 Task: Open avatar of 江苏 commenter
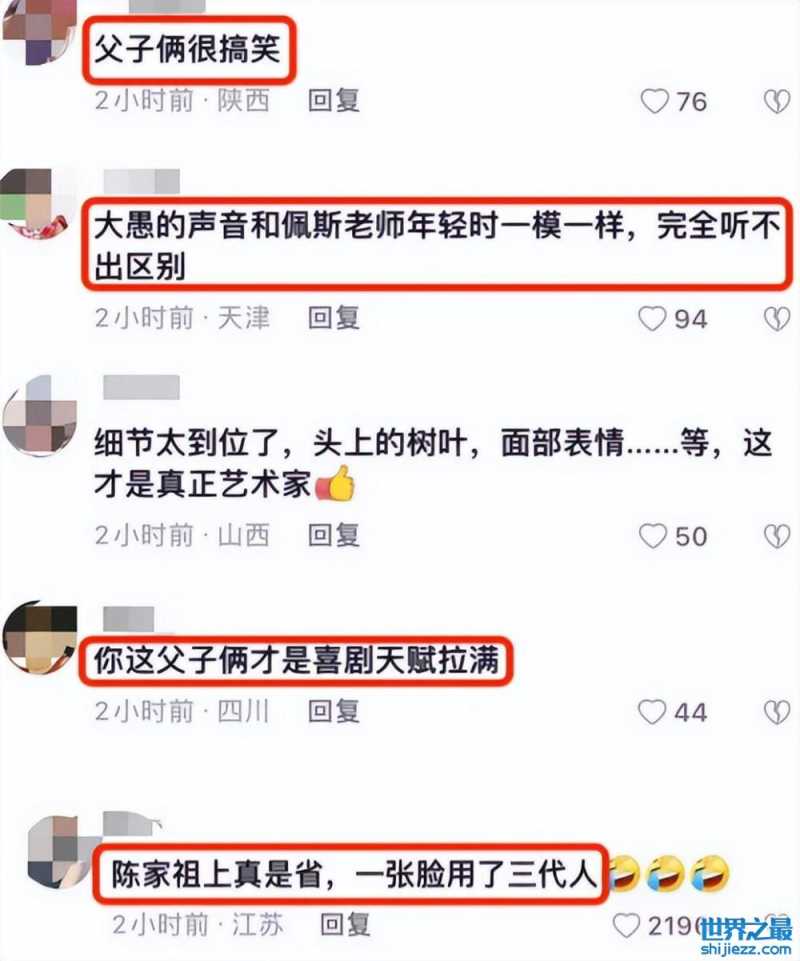(64, 852)
